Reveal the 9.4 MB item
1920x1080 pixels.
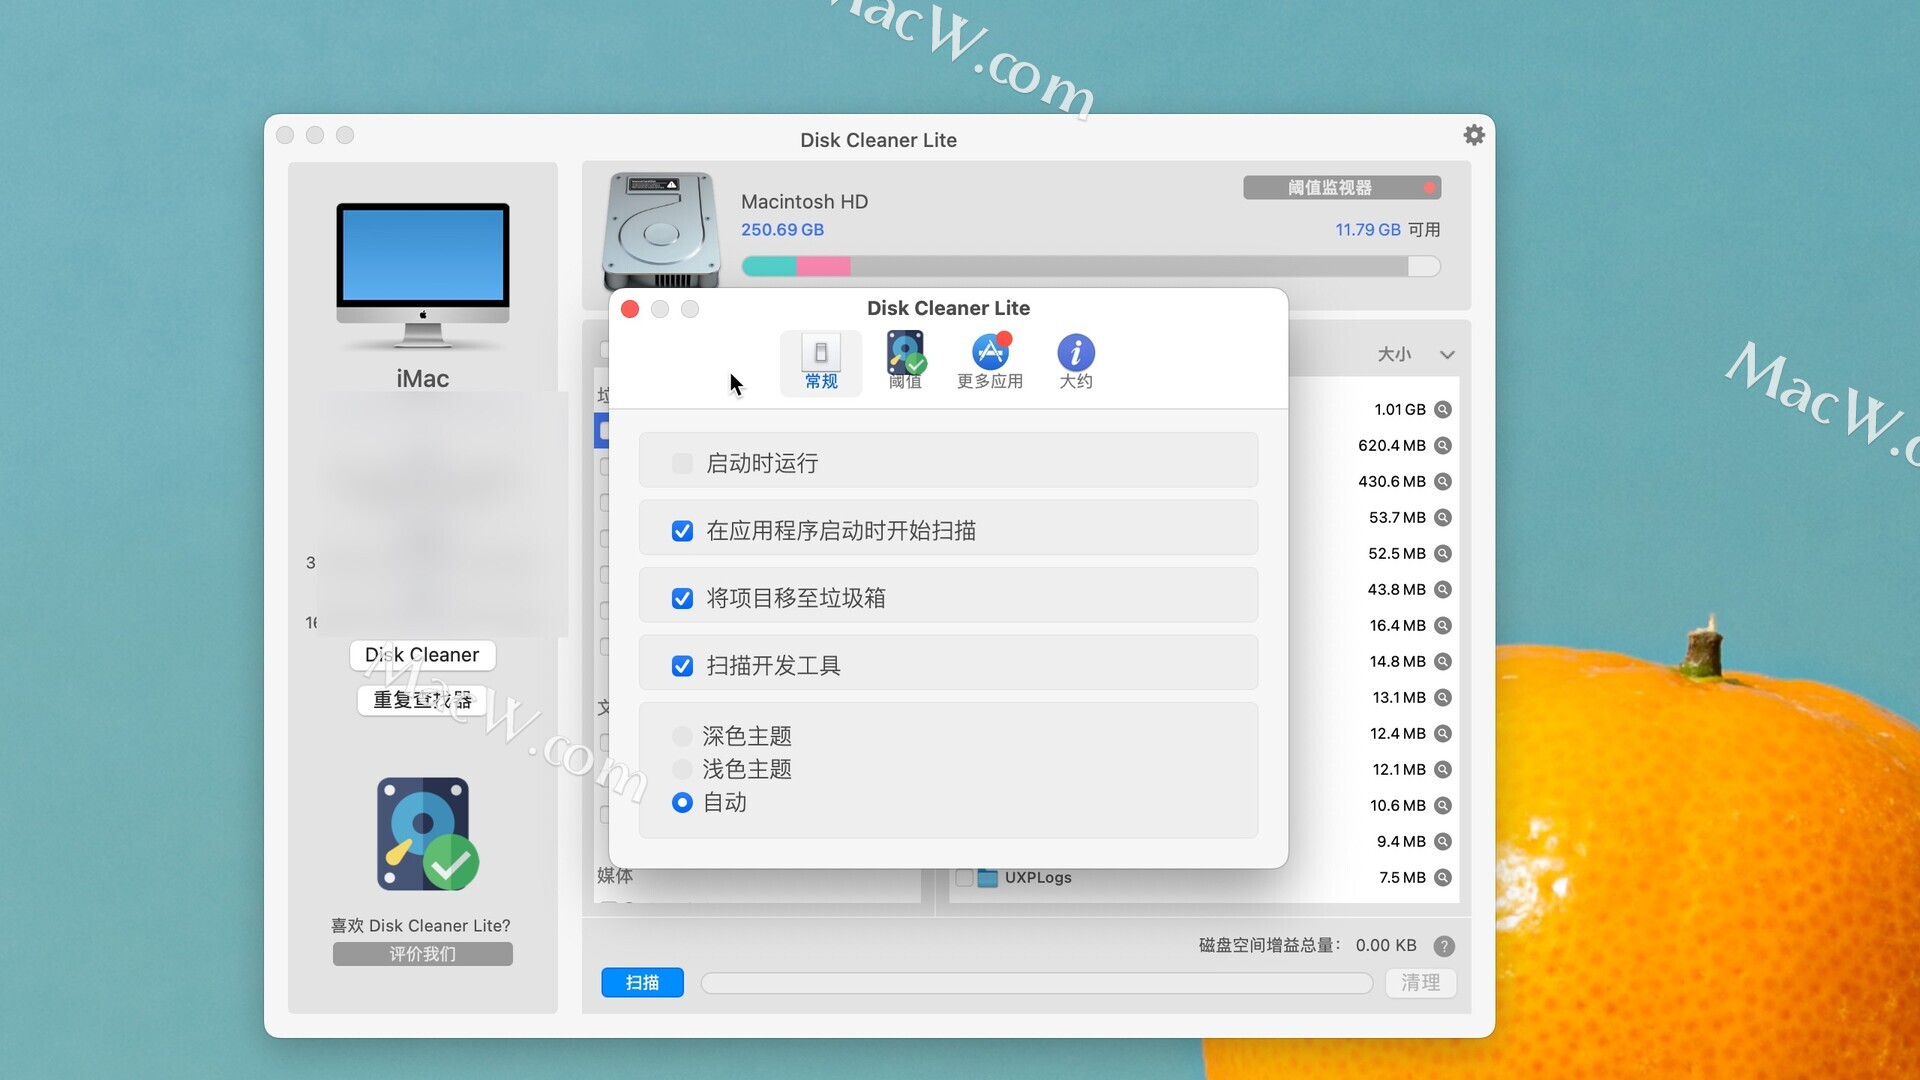(1443, 842)
